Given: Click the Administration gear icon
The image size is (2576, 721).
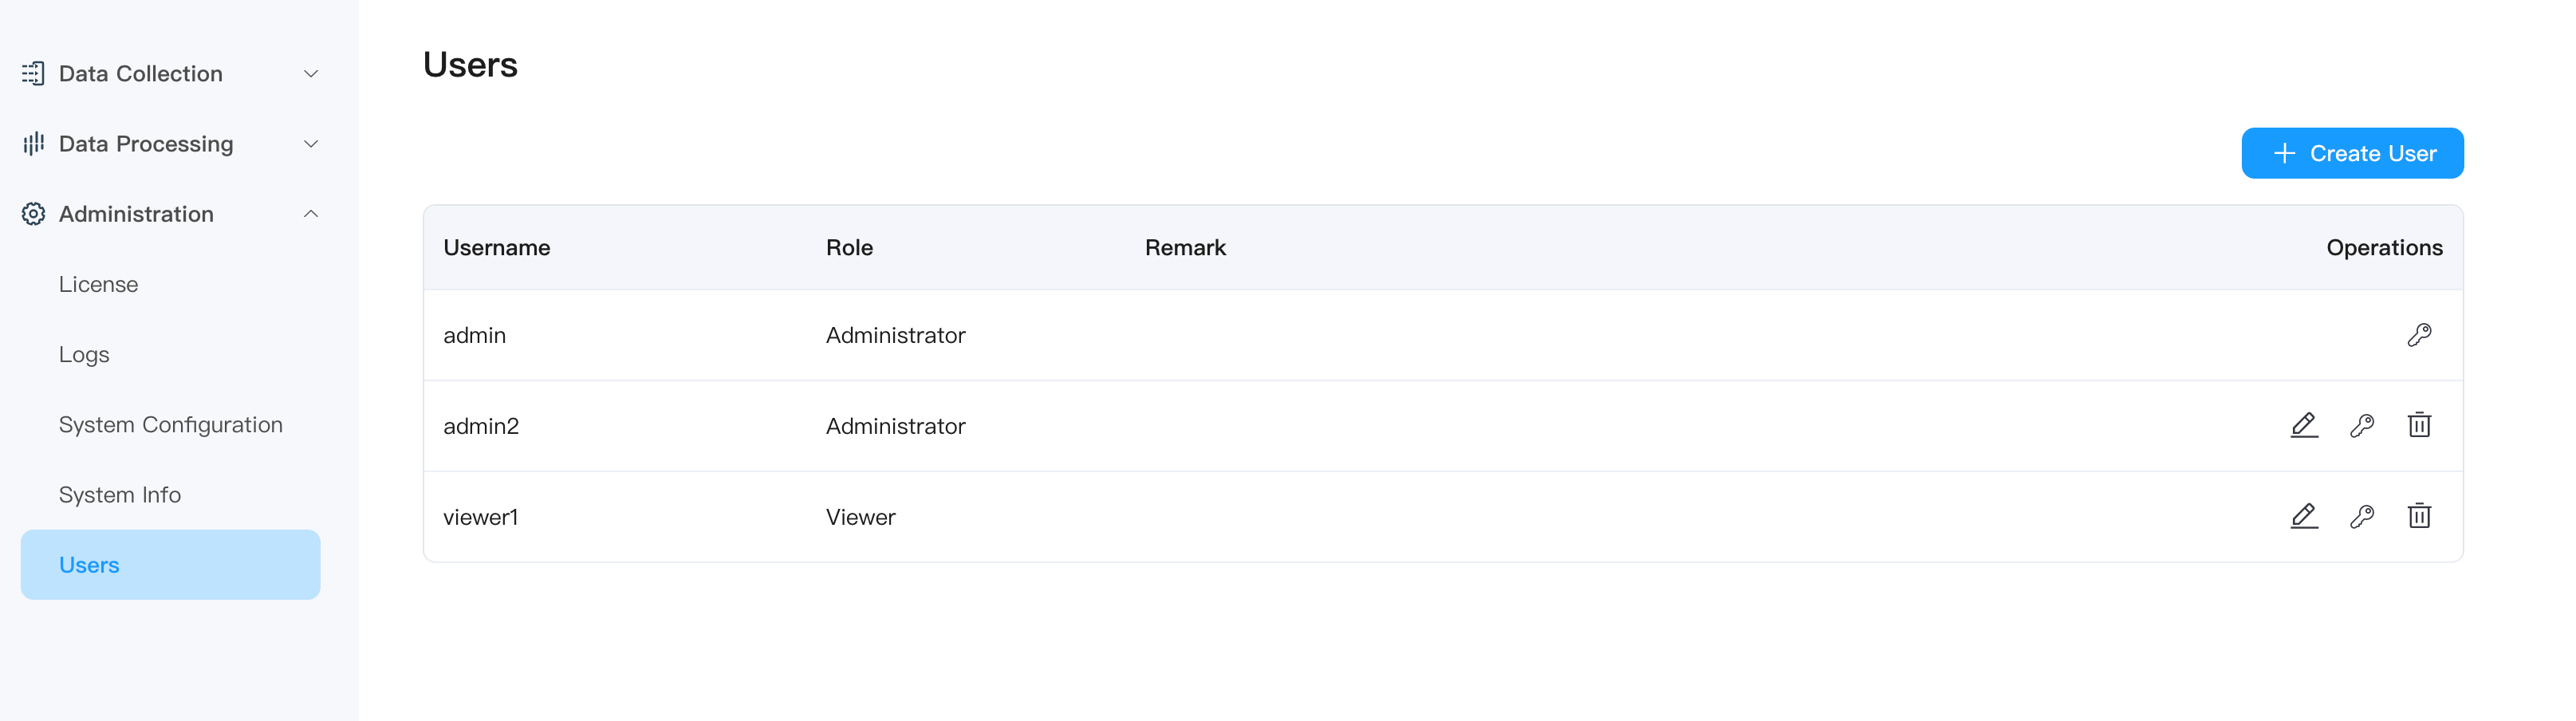Looking at the screenshot, I should (x=33, y=214).
